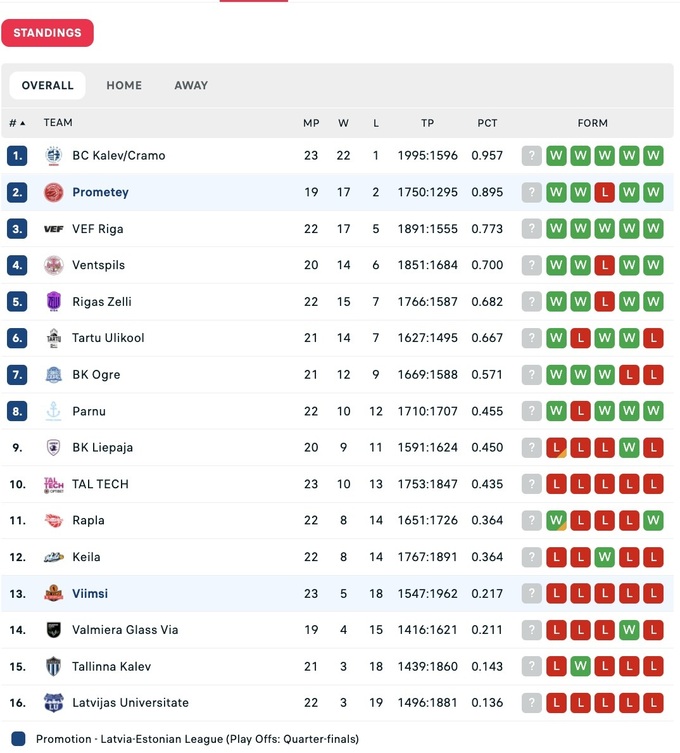Image resolution: width=680 pixels, height=753 pixels.
Task: Click the BC Kalev/Cramo team logo
Action: pos(53,156)
